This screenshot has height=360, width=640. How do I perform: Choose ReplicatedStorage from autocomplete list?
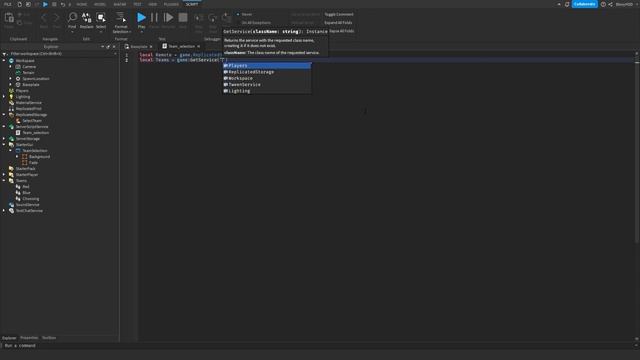[267, 72]
